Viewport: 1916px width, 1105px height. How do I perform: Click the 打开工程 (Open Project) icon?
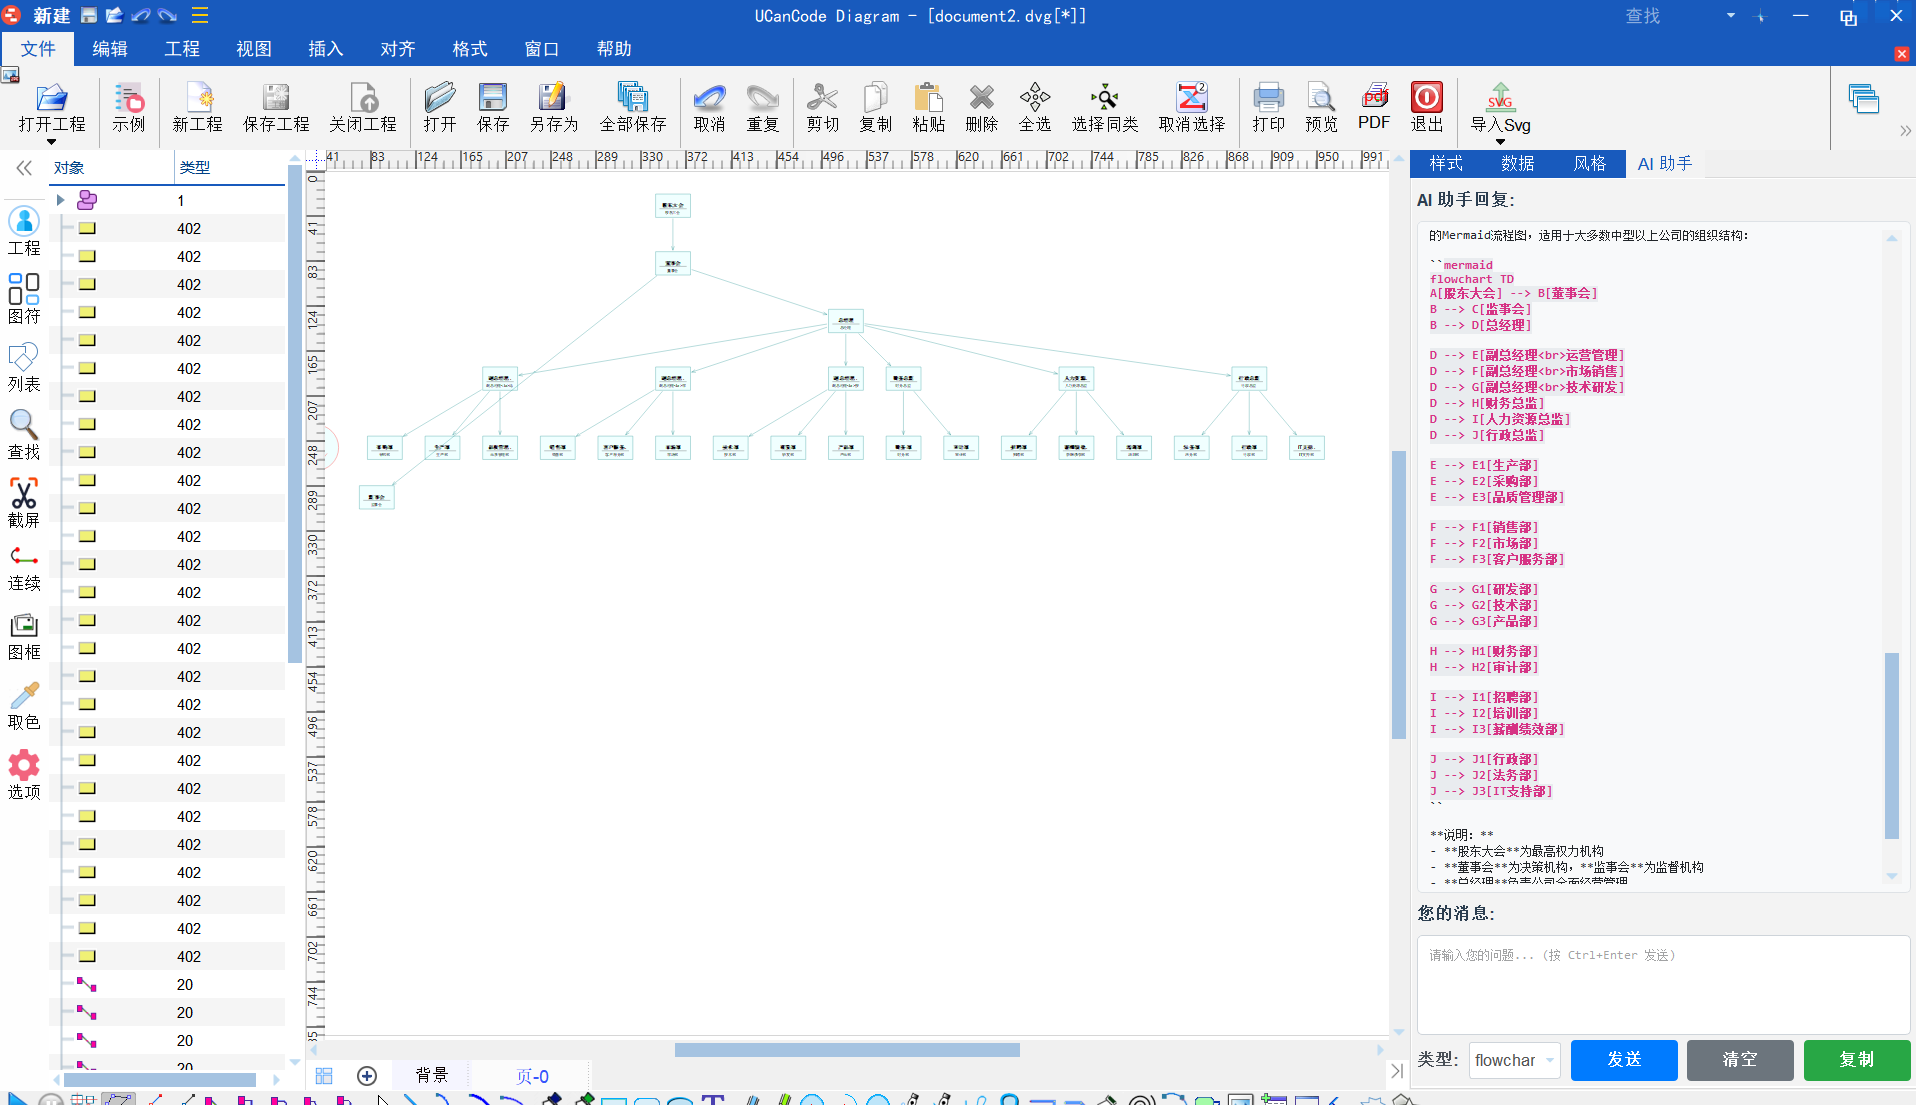point(51,99)
